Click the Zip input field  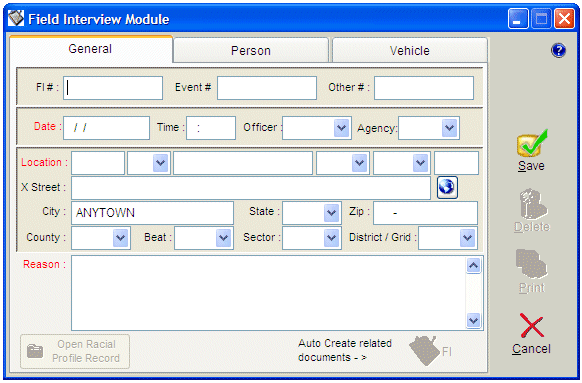pos(425,213)
